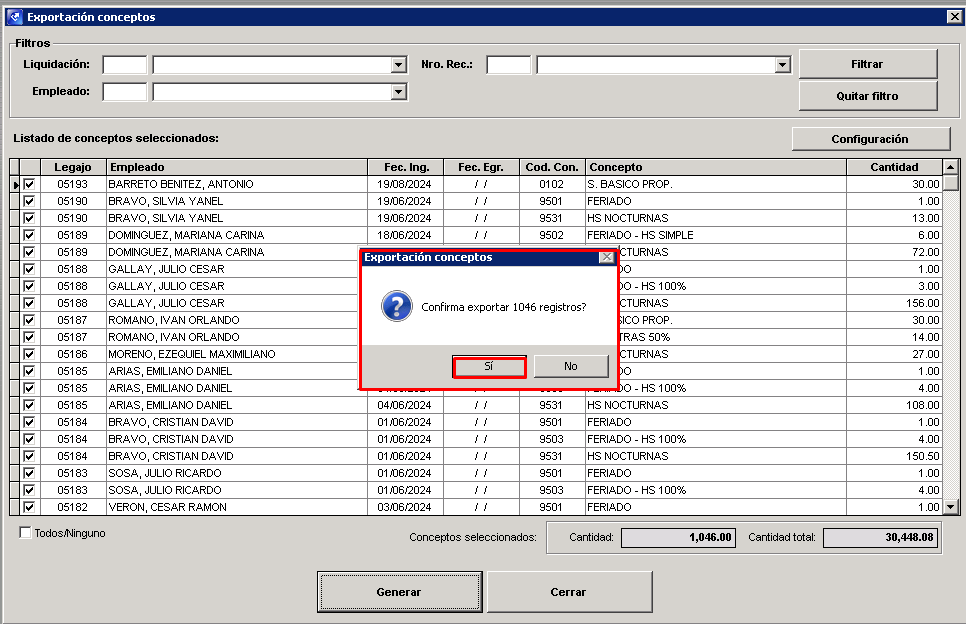Click the Filtrar button
The width and height of the screenshot is (966, 624).
point(867,64)
